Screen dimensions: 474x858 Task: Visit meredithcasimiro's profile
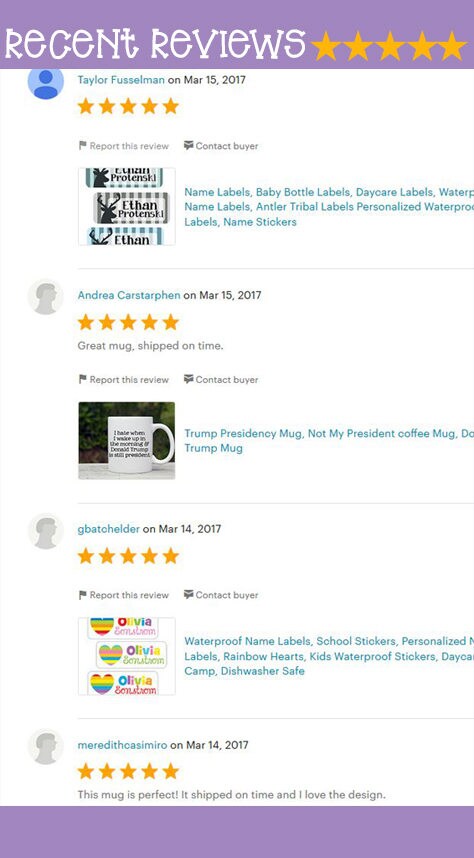pos(122,745)
